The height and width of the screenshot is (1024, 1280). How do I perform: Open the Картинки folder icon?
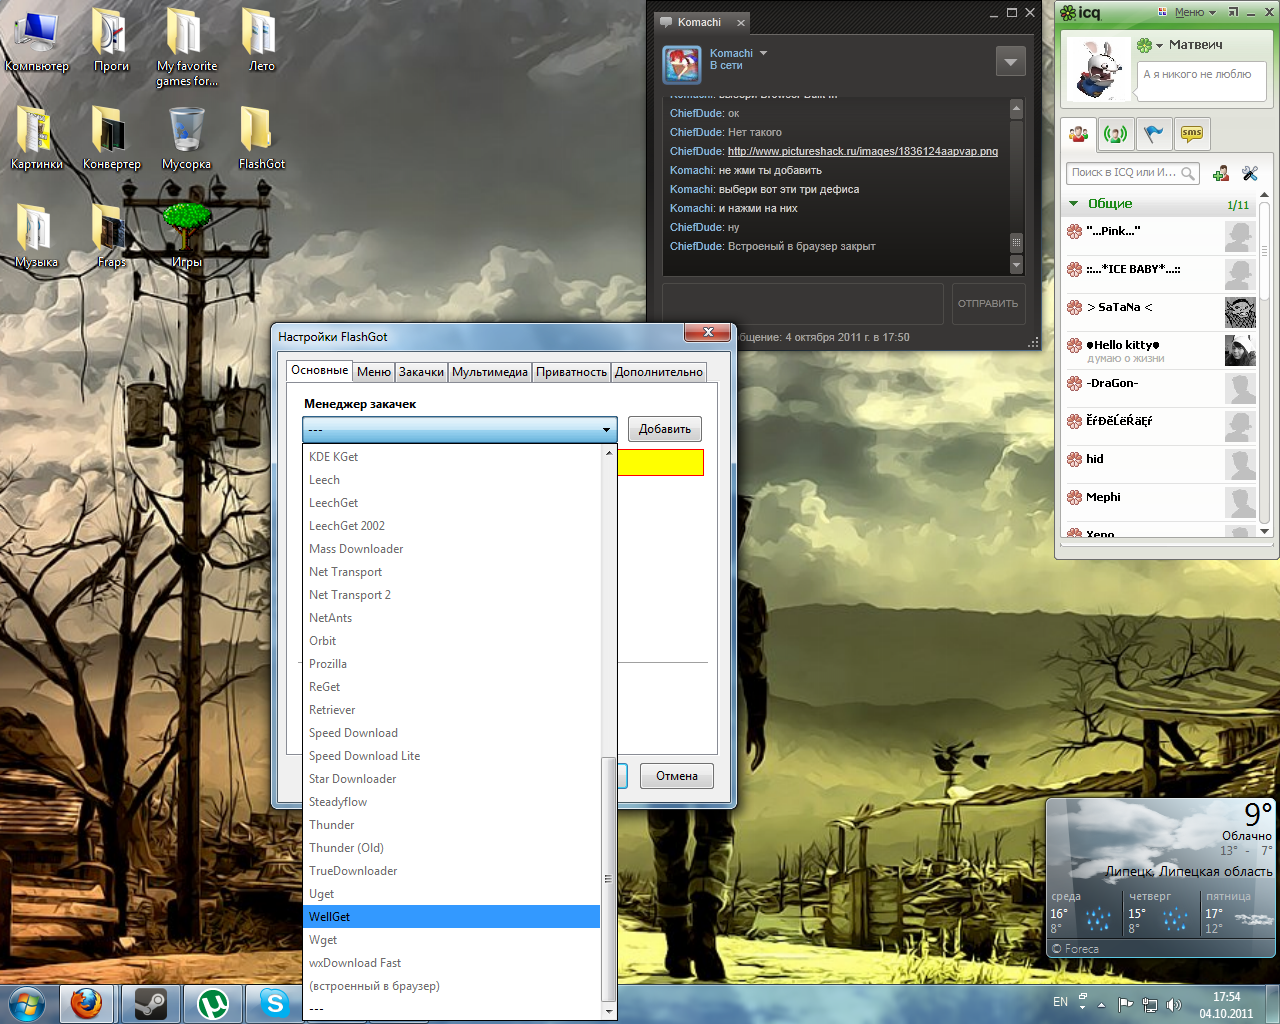(x=36, y=139)
